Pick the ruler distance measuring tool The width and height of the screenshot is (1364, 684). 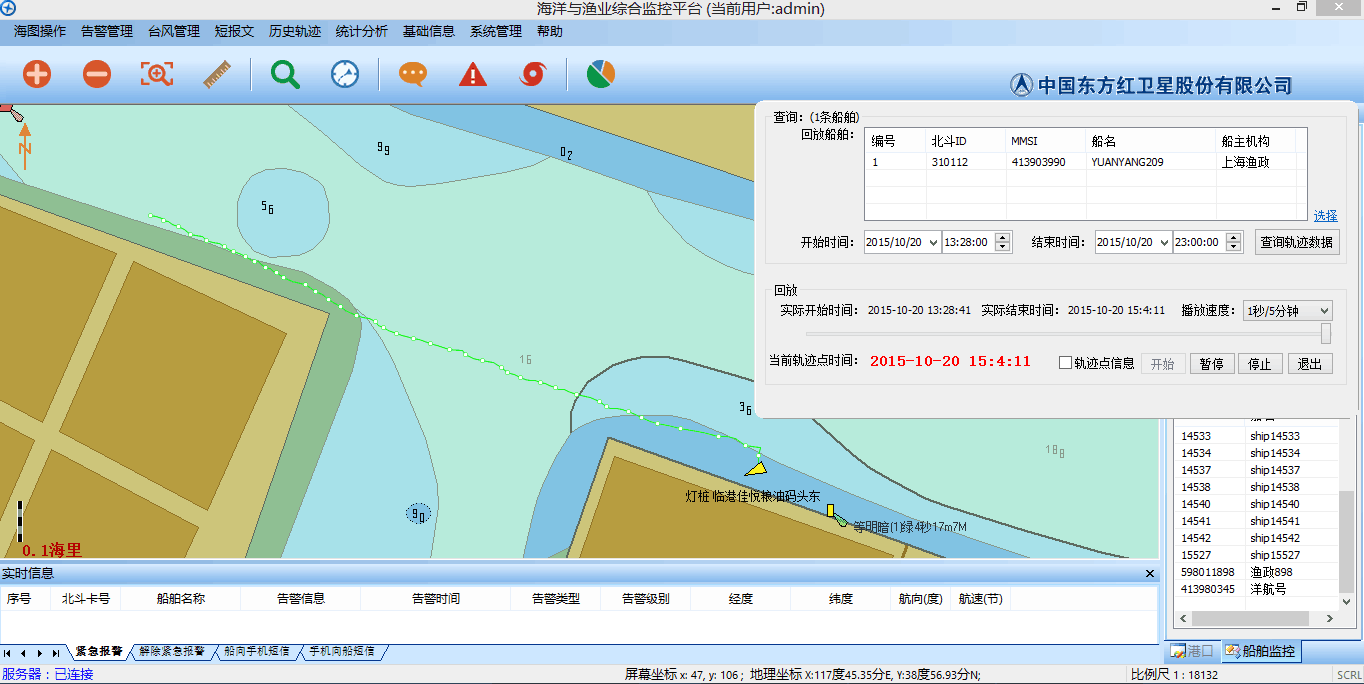[217, 74]
